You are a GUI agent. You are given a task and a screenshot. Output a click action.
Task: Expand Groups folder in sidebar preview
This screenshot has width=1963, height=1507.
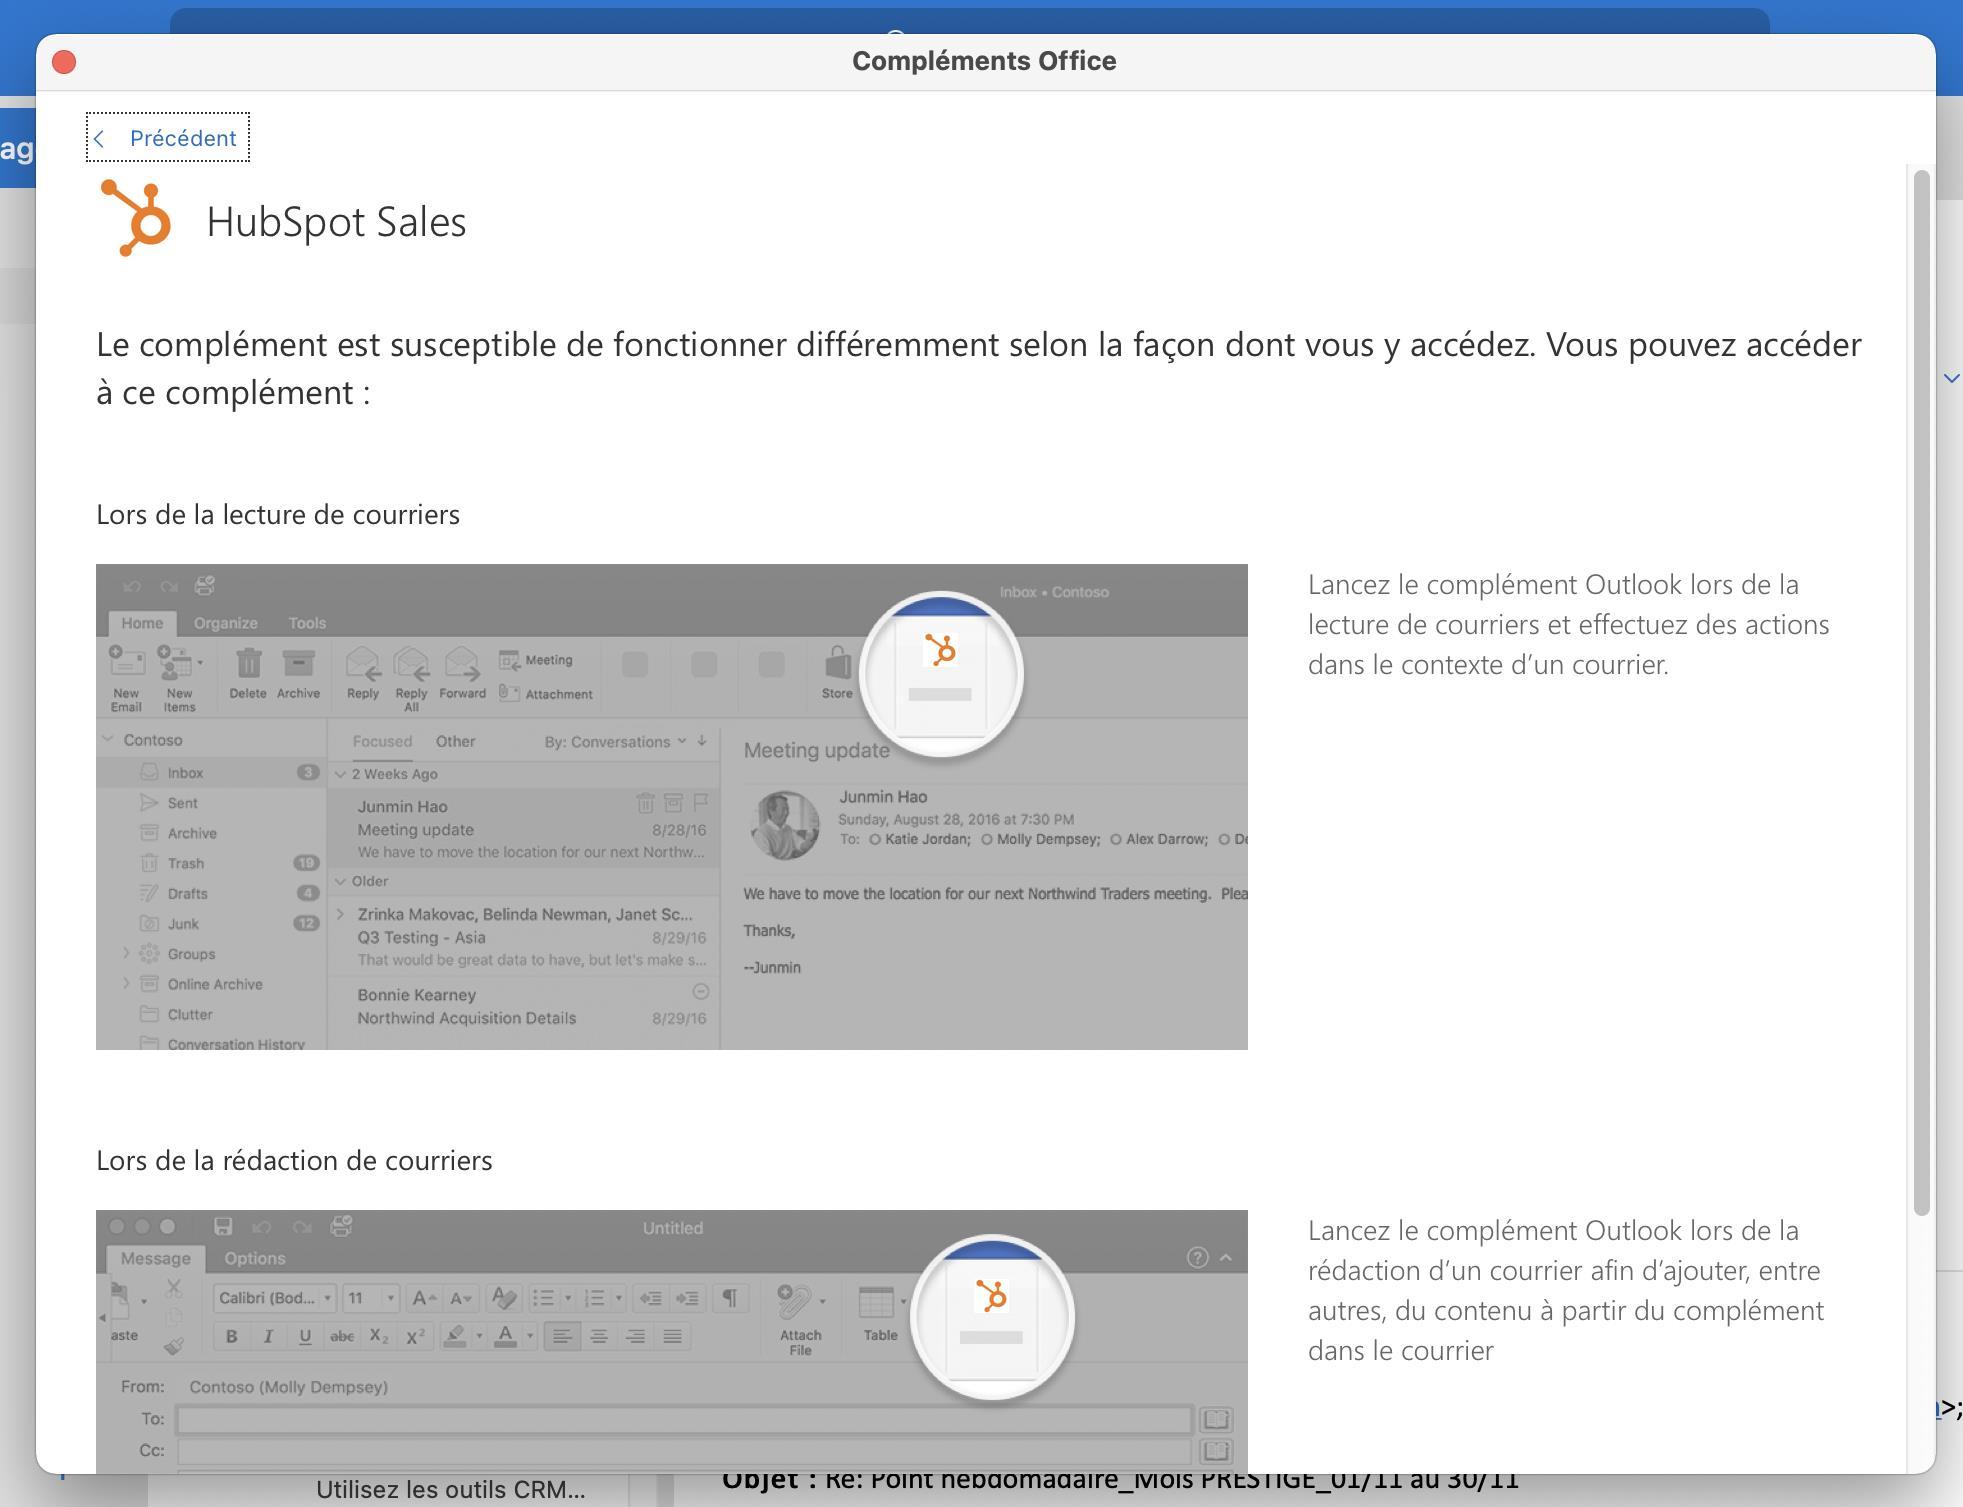tap(127, 954)
